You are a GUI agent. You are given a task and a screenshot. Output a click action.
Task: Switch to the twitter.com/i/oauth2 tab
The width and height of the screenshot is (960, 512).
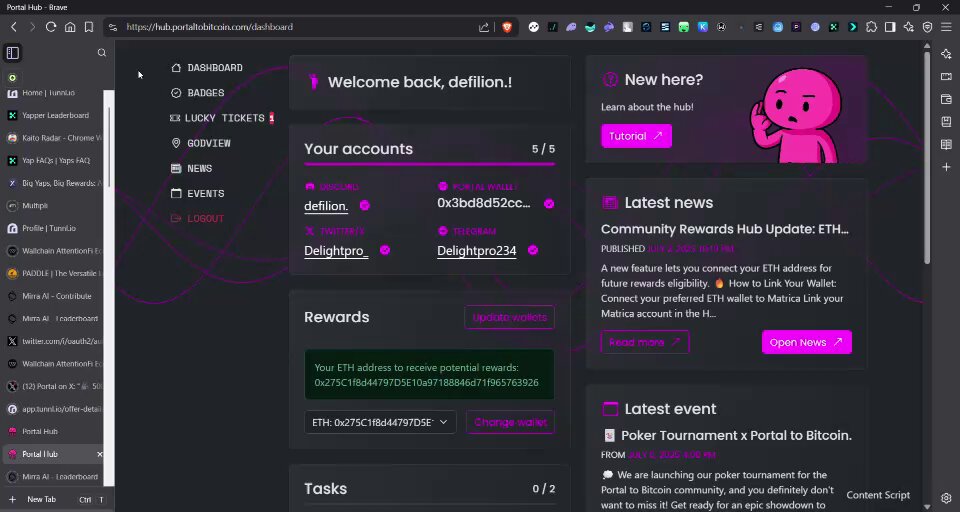click(53, 341)
